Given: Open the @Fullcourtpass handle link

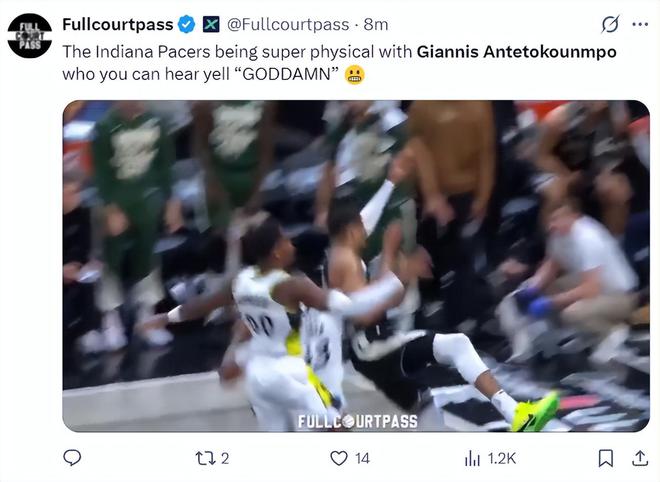Looking at the screenshot, I should coord(288,24).
